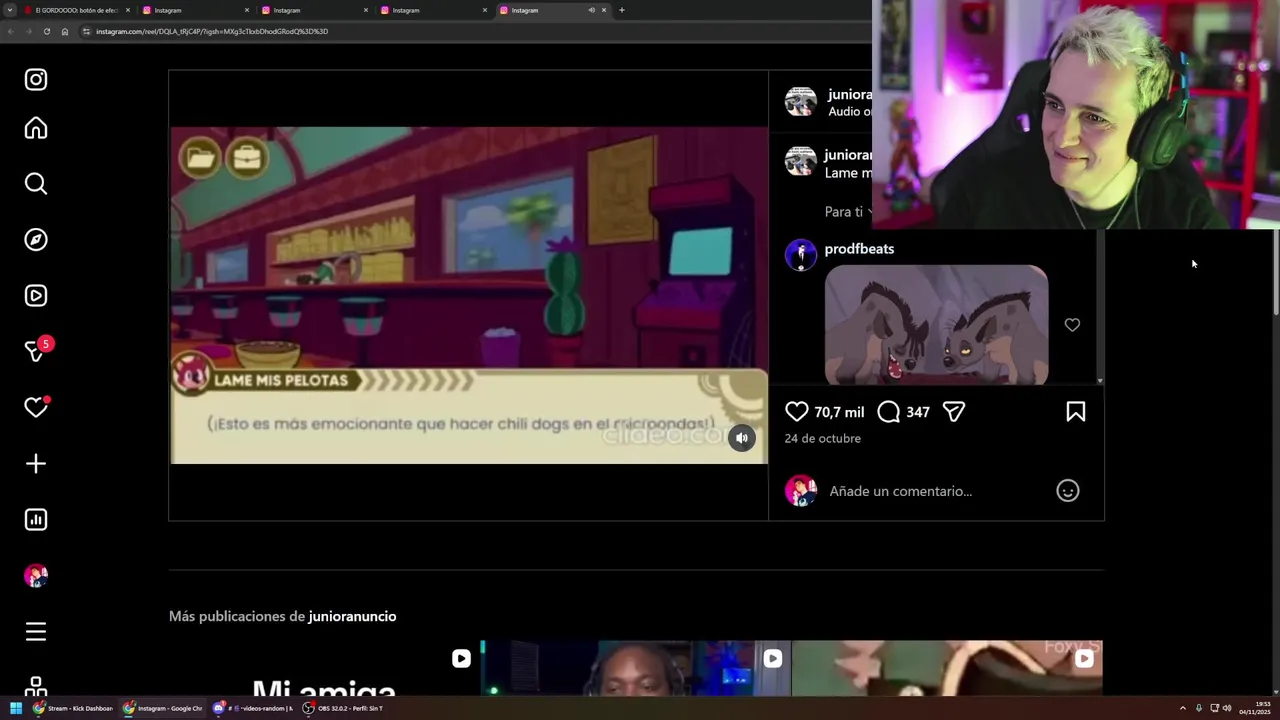Open Messages with 5 unread badge
Image resolution: width=1280 pixels, height=720 pixels.
38,350
